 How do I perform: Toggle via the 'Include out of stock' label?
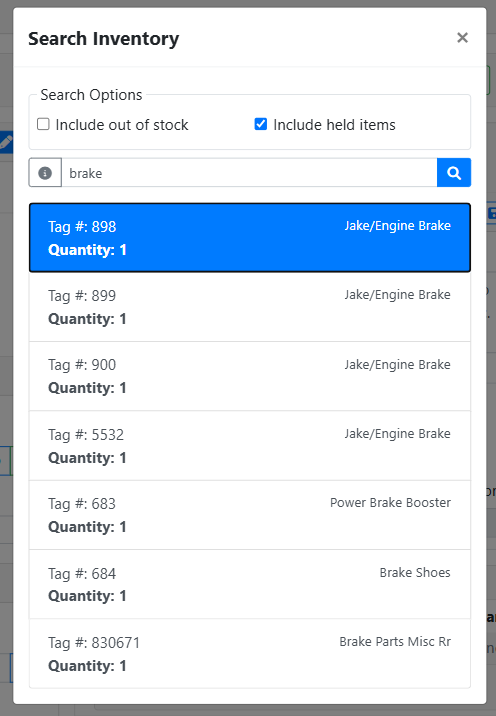click(x=121, y=125)
